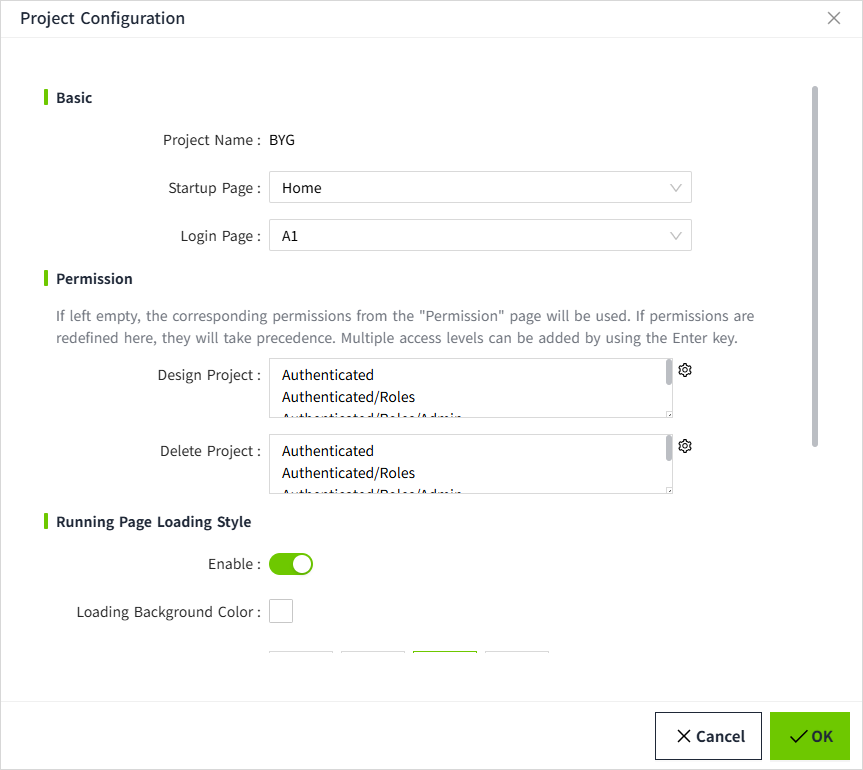
Task: Disable the Running Page Loading Style toggle
Action: click(291, 564)
